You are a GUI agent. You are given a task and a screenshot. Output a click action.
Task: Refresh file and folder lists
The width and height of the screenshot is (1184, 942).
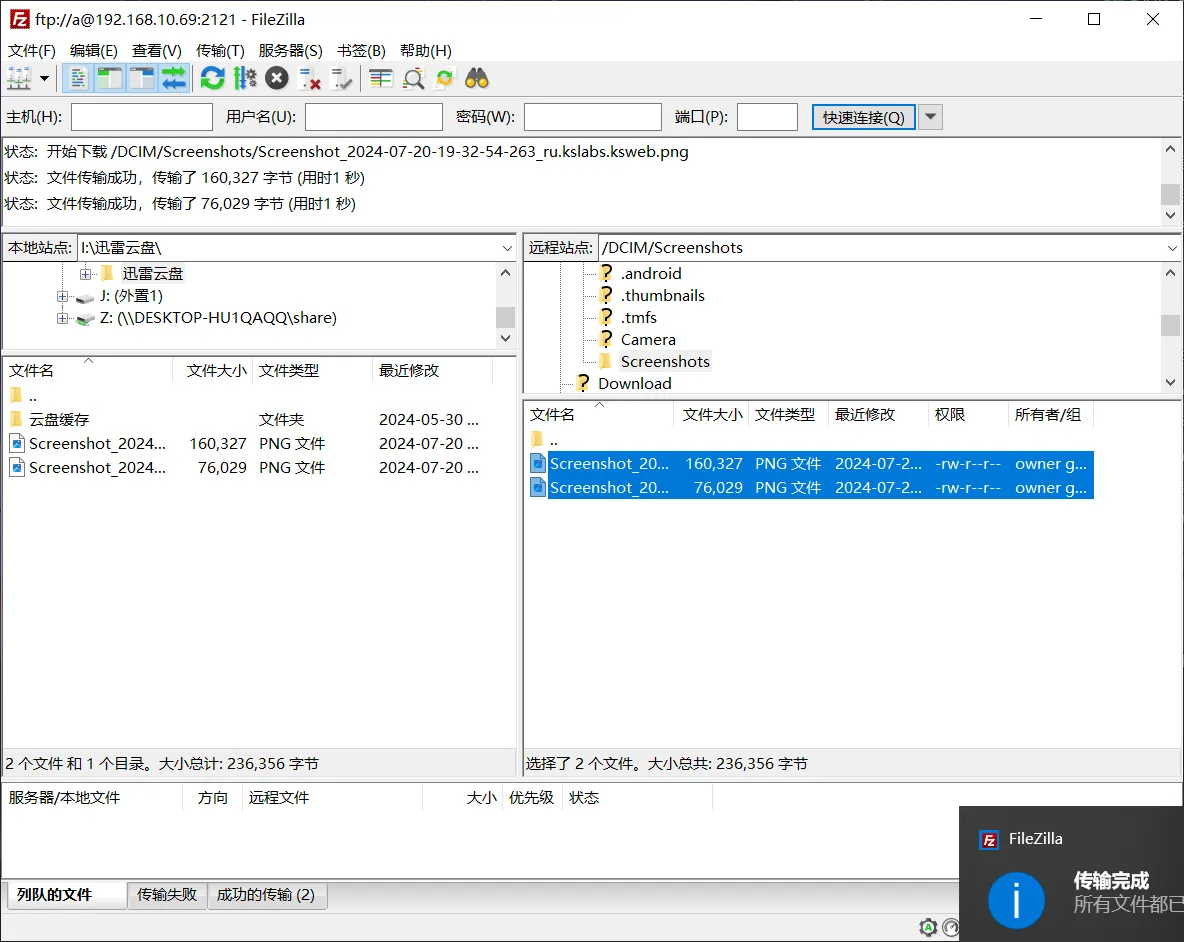point(213,78)
